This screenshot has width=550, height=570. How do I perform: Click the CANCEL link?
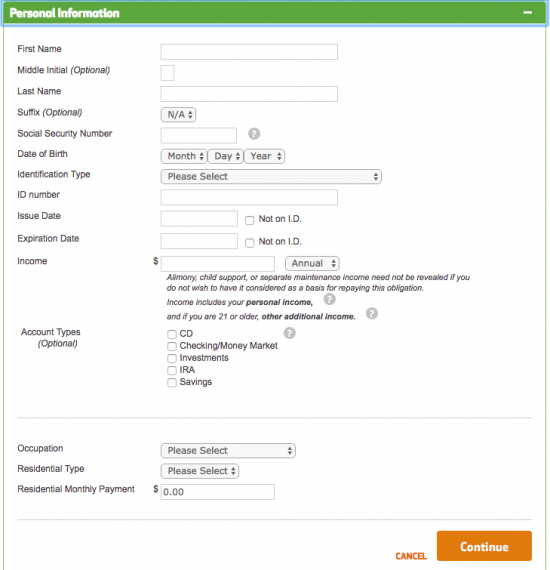click(x=411, y=556)
